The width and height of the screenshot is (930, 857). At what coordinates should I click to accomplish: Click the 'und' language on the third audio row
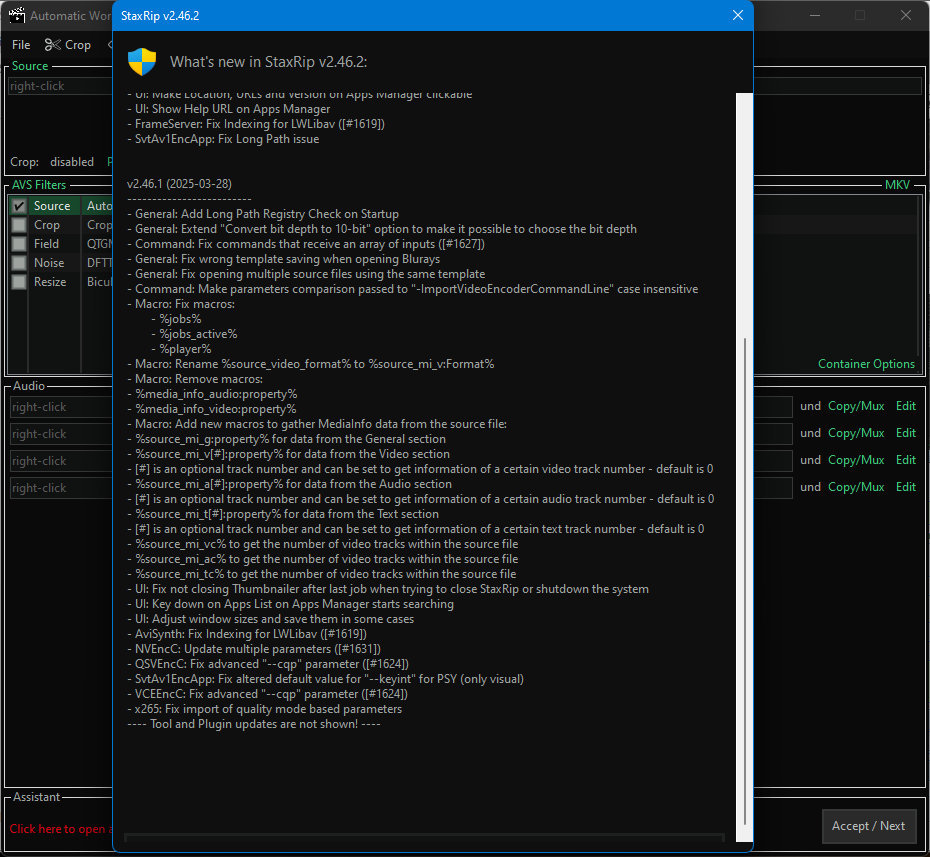[810, 460]
